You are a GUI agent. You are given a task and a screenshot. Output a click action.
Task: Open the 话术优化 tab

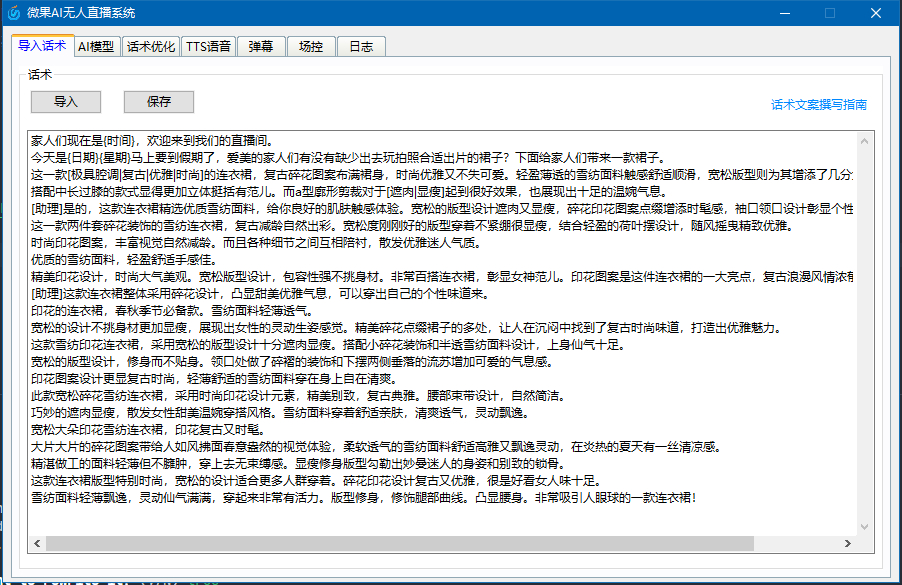[150, 45]
